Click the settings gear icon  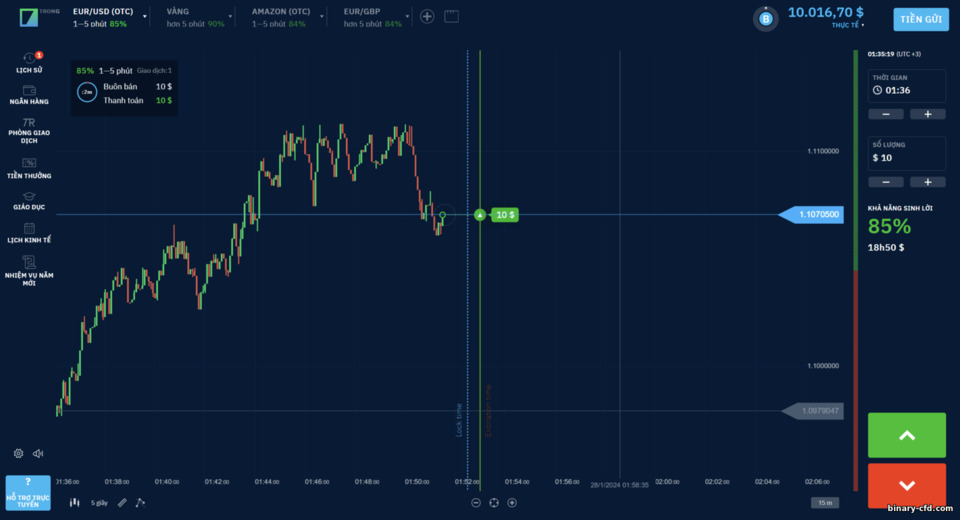18,453
